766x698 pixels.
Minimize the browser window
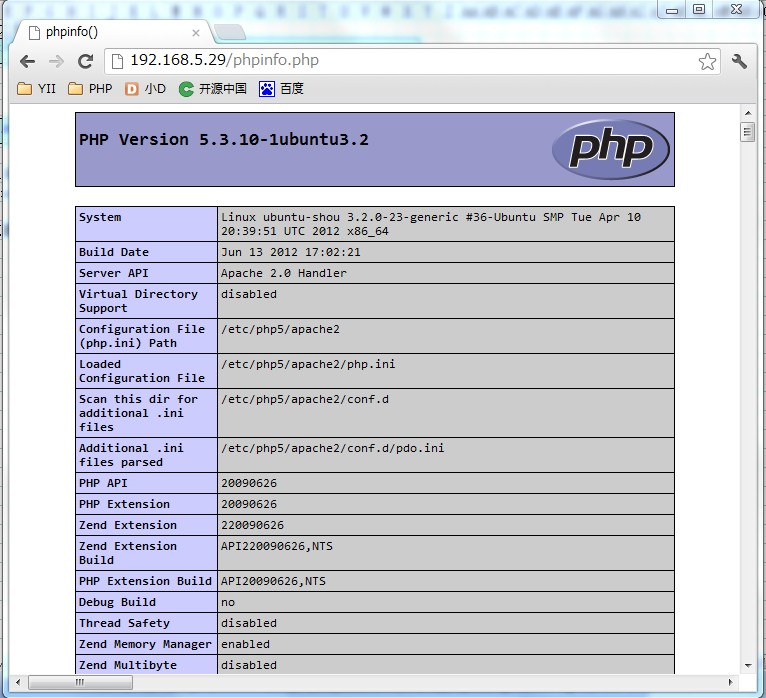(672, 10)
